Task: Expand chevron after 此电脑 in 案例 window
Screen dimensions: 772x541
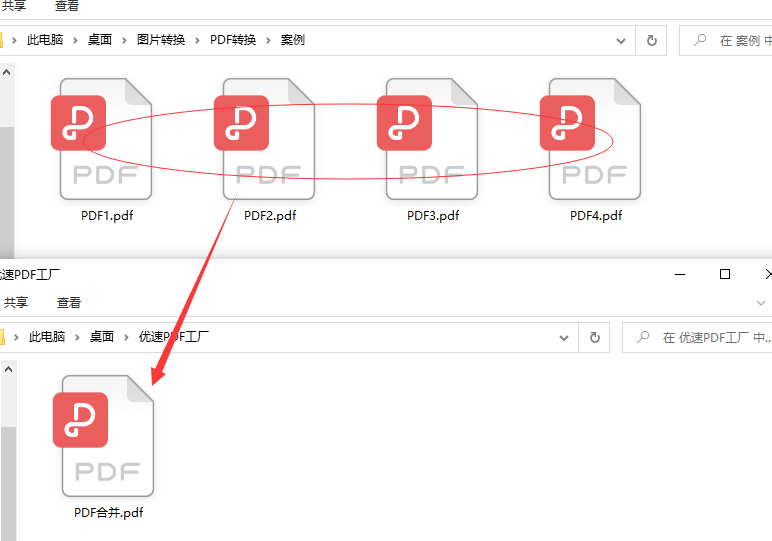Action: [x=75, y=40]
